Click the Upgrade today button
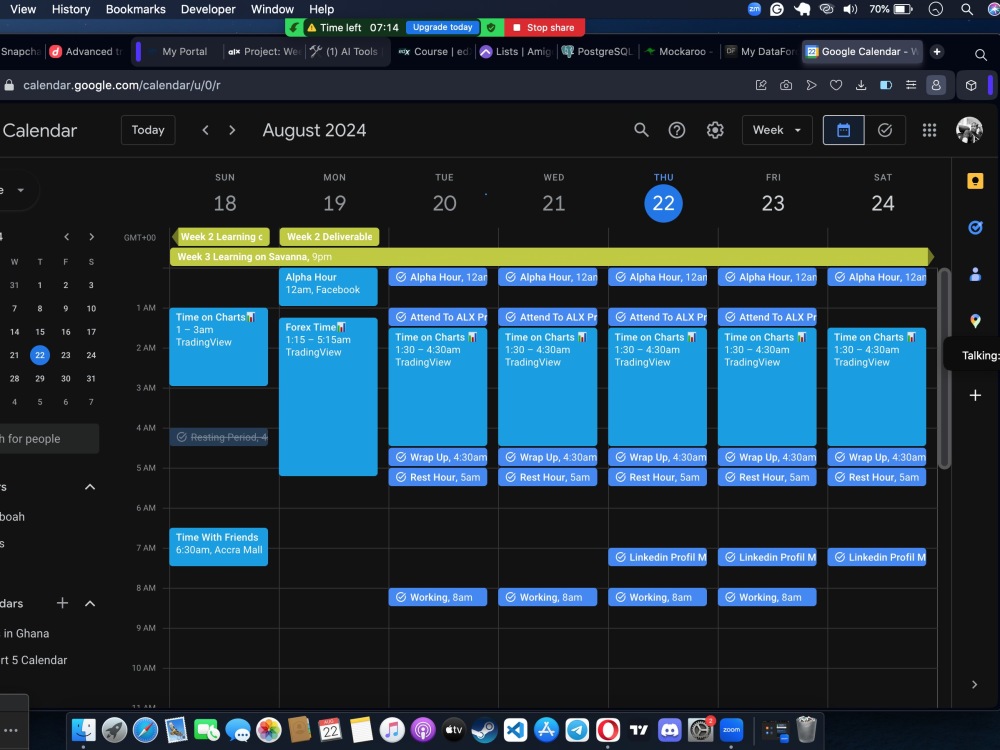The image size is (1000, 750). coord(442,27)
